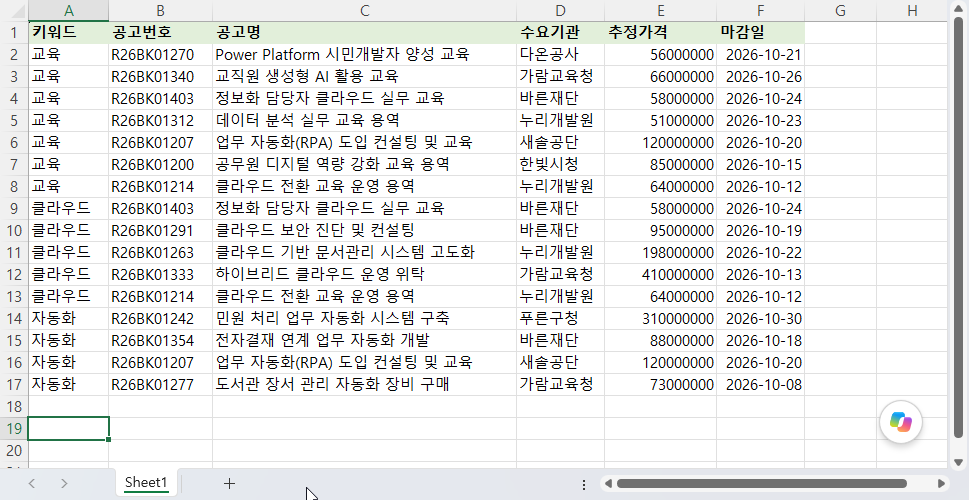Select cell with R26BK01340

click(x=161, y=77)
